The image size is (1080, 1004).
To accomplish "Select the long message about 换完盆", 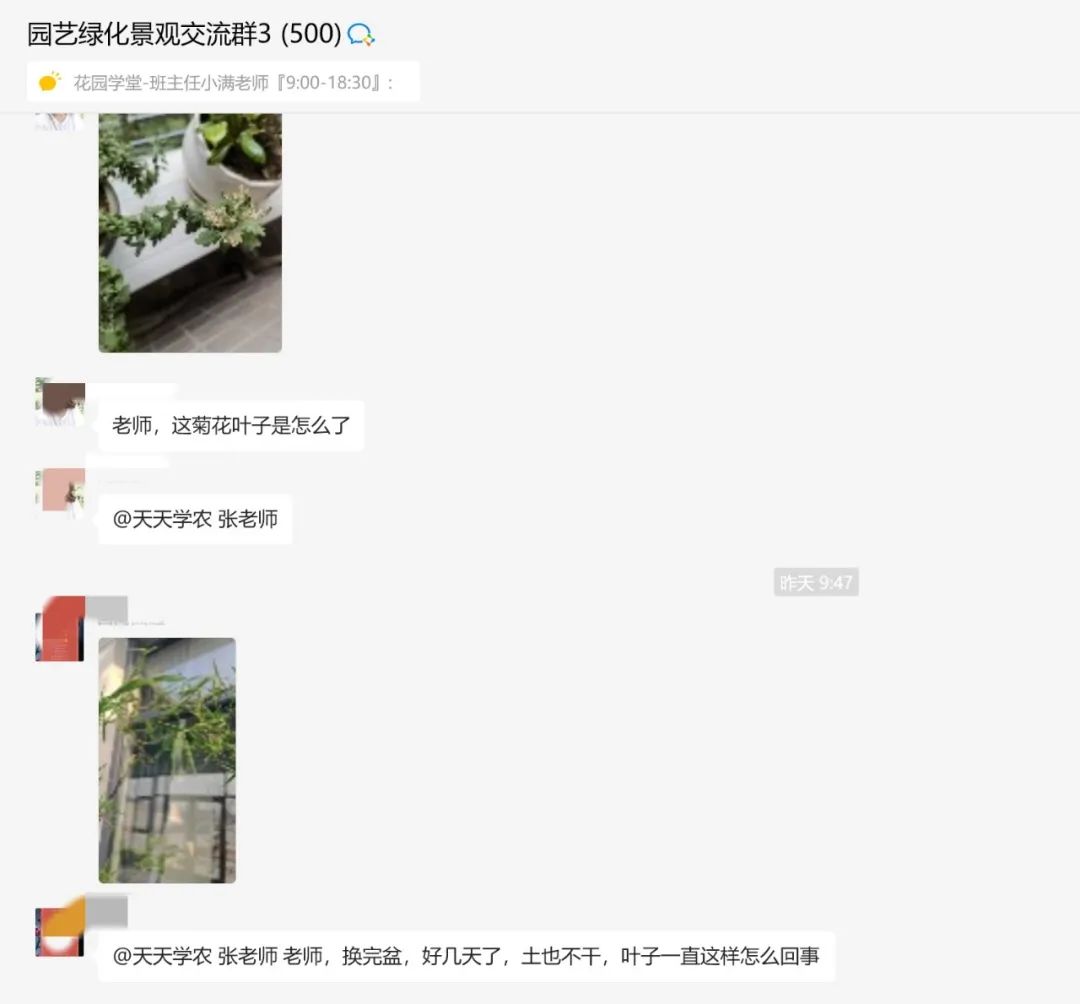I will (466, 956).
